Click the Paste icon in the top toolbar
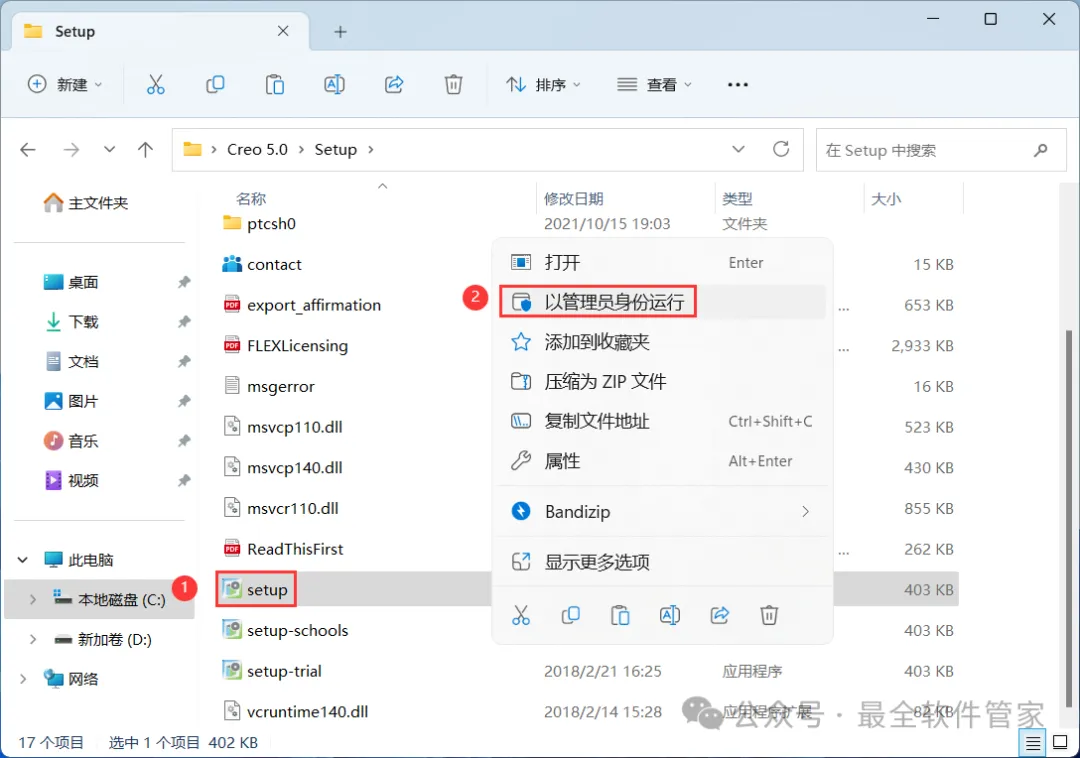The width and height of the screenshot is (1080, 758). coord(275,85)
